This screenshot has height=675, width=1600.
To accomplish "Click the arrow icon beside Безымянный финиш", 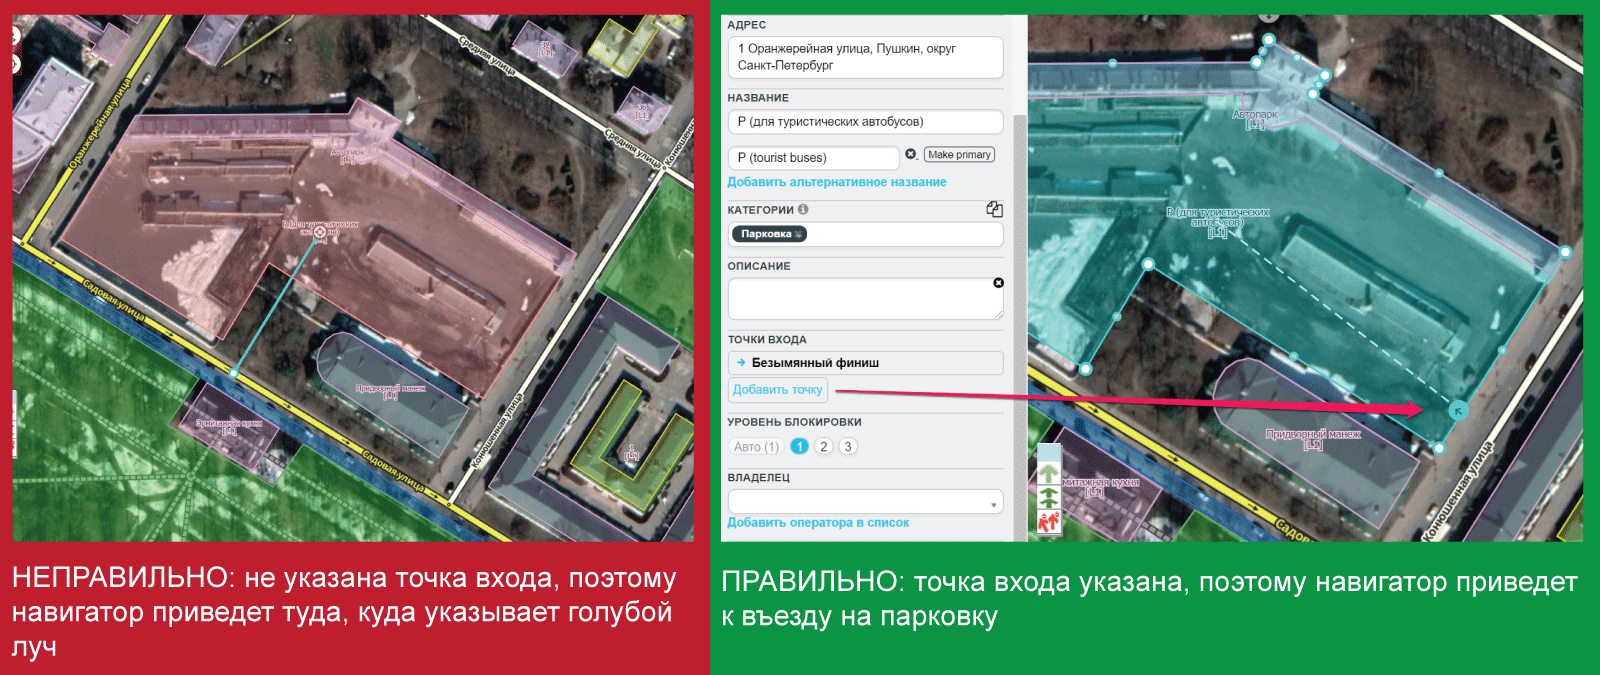I will coord(741,363).
